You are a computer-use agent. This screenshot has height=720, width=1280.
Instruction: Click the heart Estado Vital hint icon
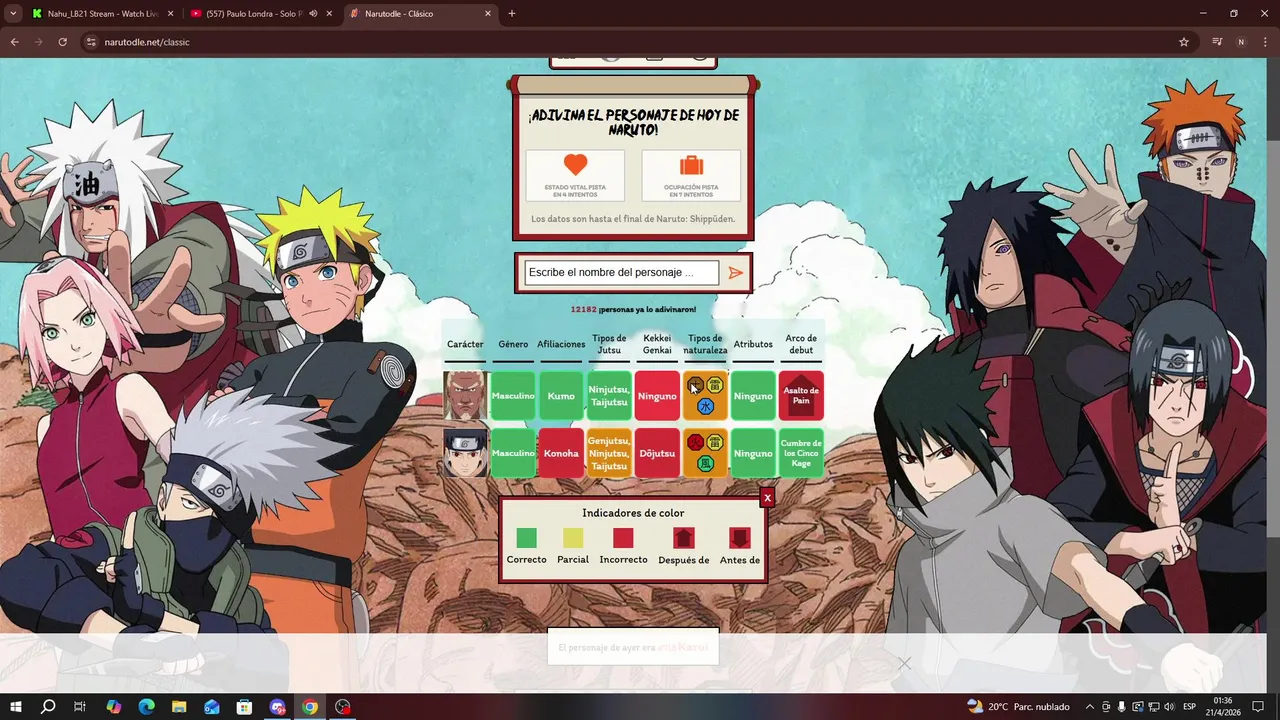[x=575, y=165]
